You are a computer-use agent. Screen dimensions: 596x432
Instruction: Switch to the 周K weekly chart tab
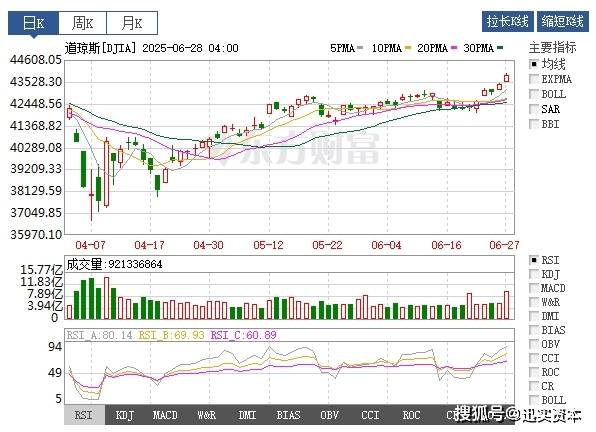pyautogui.click(x=82, y=23)
